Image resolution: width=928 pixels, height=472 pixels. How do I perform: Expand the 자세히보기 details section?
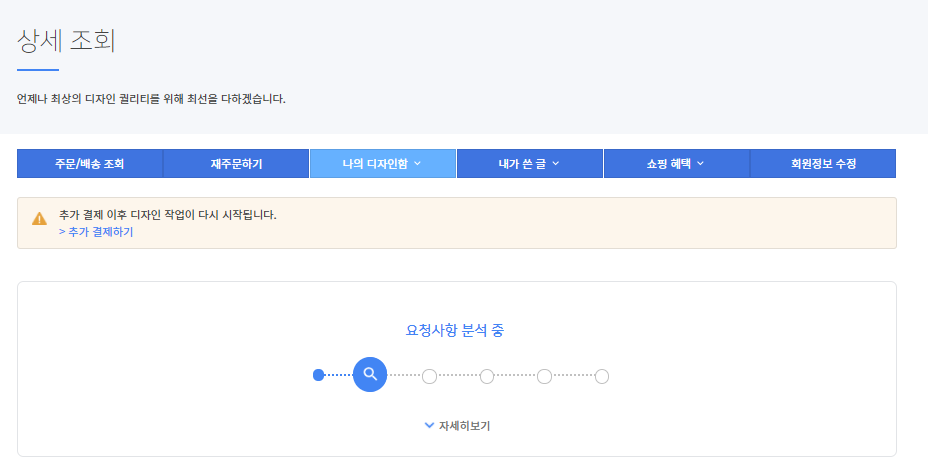[x=464, y=426]
